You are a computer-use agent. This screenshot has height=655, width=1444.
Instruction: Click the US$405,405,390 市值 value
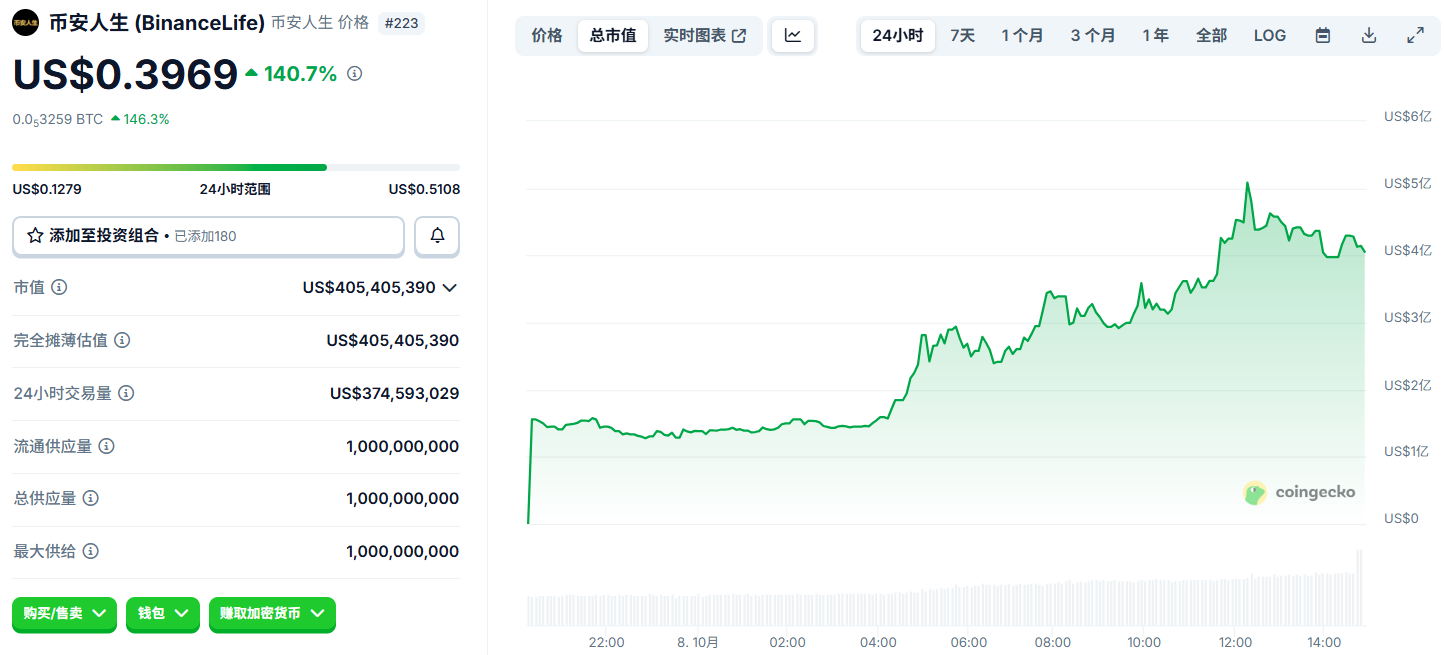coord(369,288)
